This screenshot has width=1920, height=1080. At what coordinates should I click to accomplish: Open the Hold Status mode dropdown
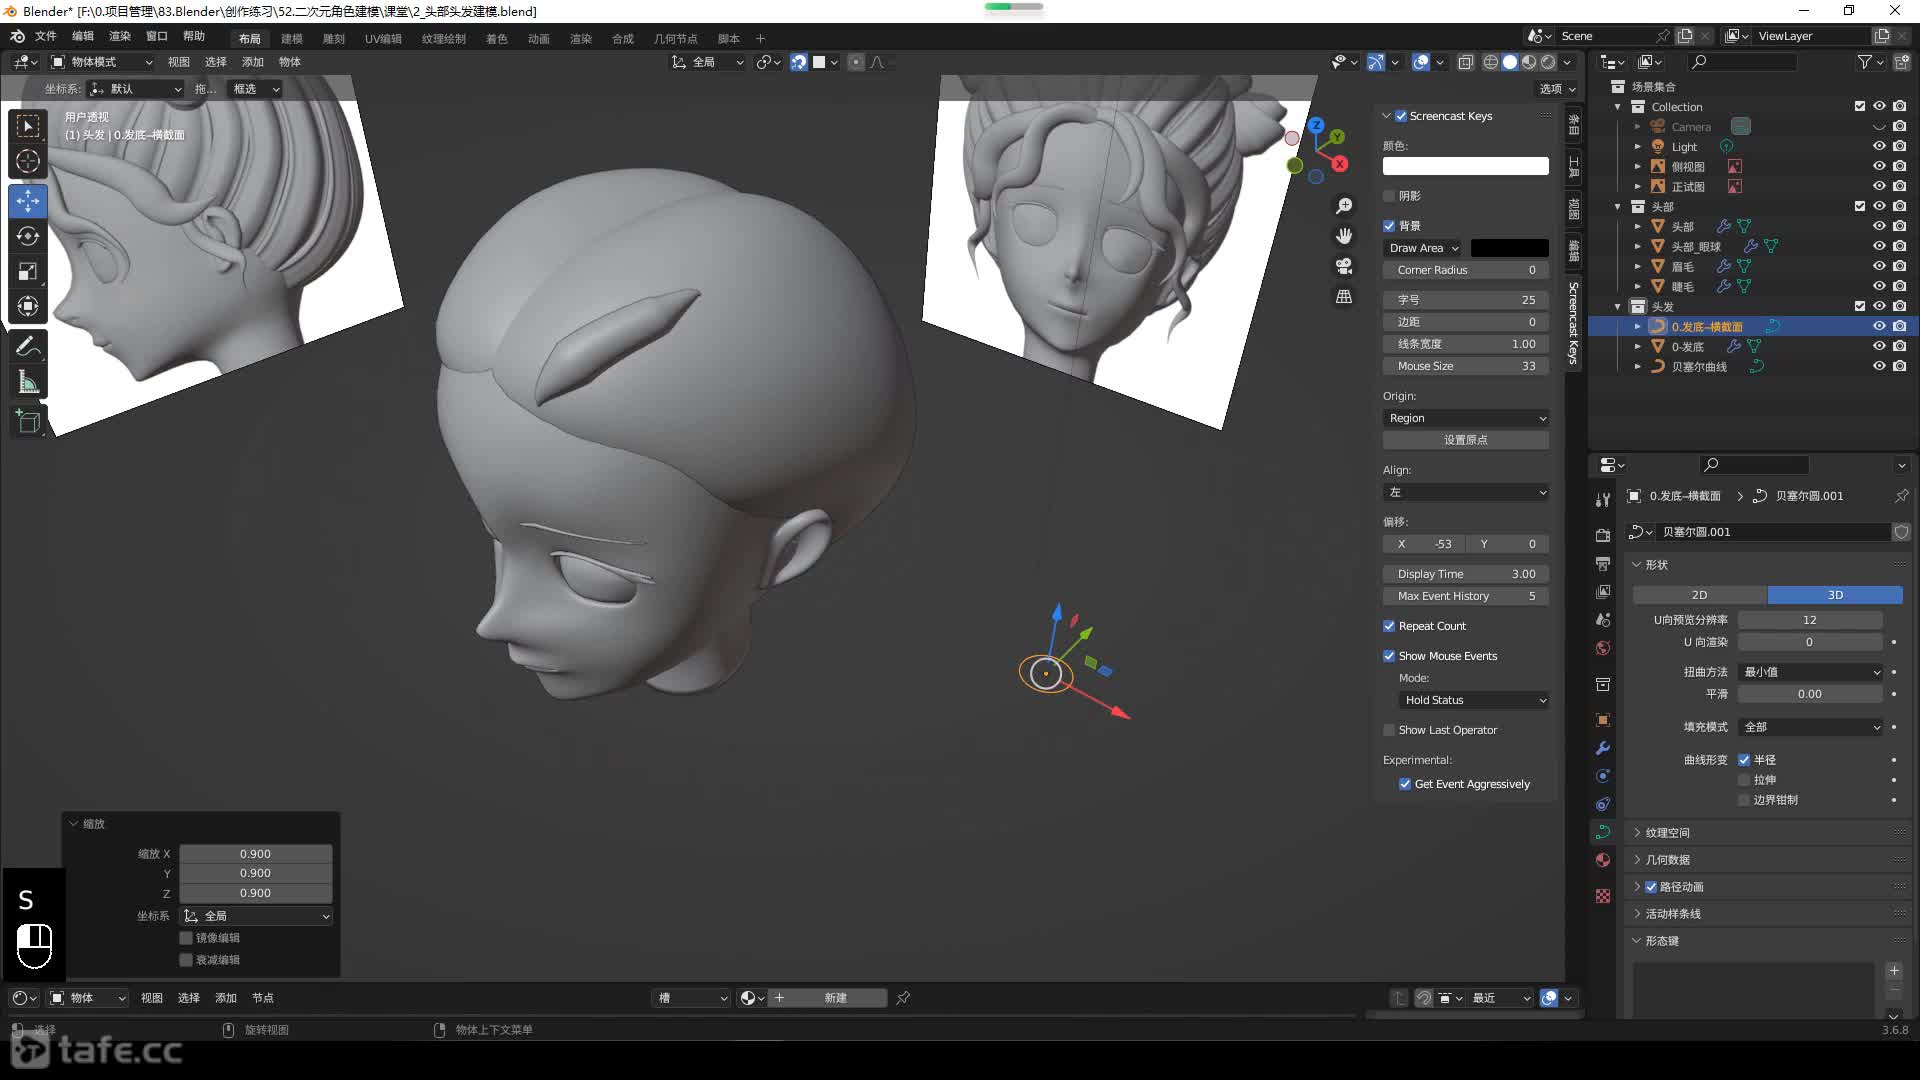pyautogui.click(x=1474, y=700)
